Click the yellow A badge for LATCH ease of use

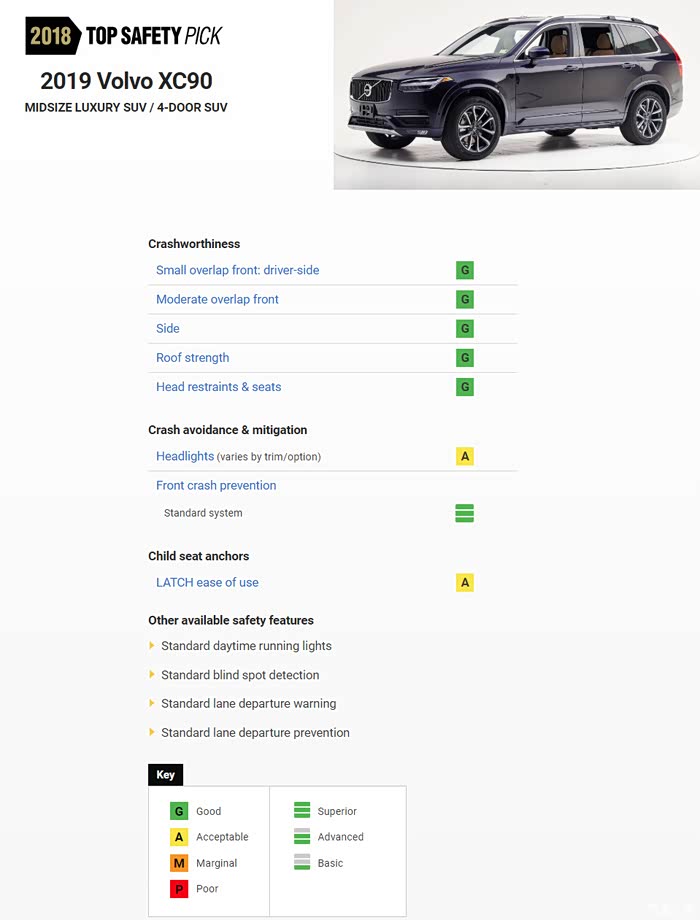pos(465,583)
